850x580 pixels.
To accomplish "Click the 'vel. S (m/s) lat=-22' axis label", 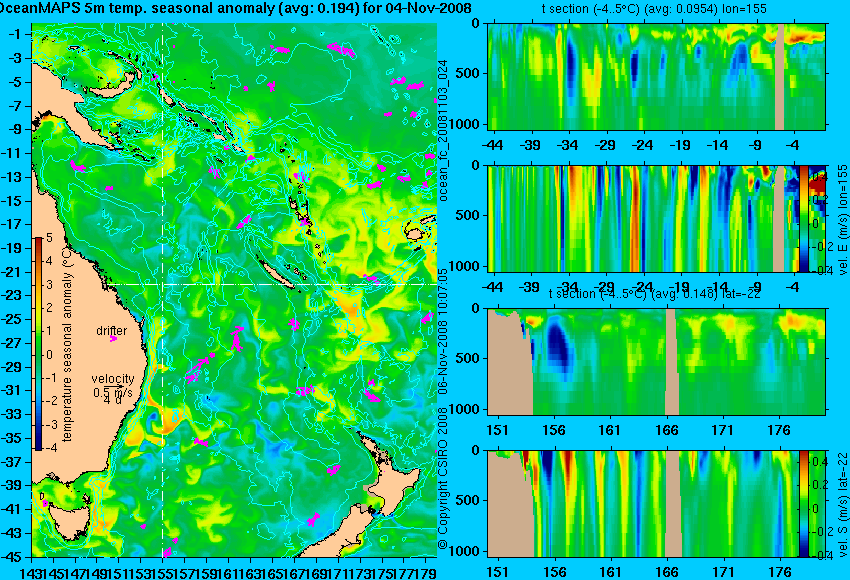I will pyautogui.click(x=843, y=504).
